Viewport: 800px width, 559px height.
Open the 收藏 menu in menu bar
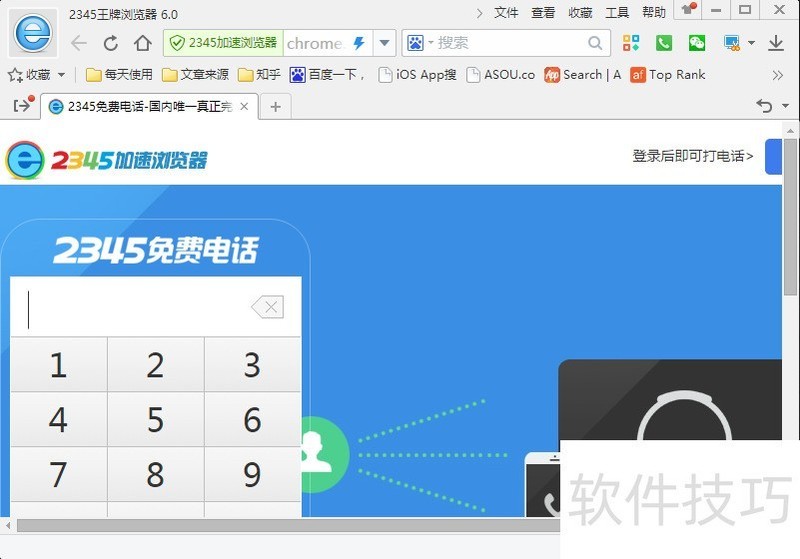point(580,12)
